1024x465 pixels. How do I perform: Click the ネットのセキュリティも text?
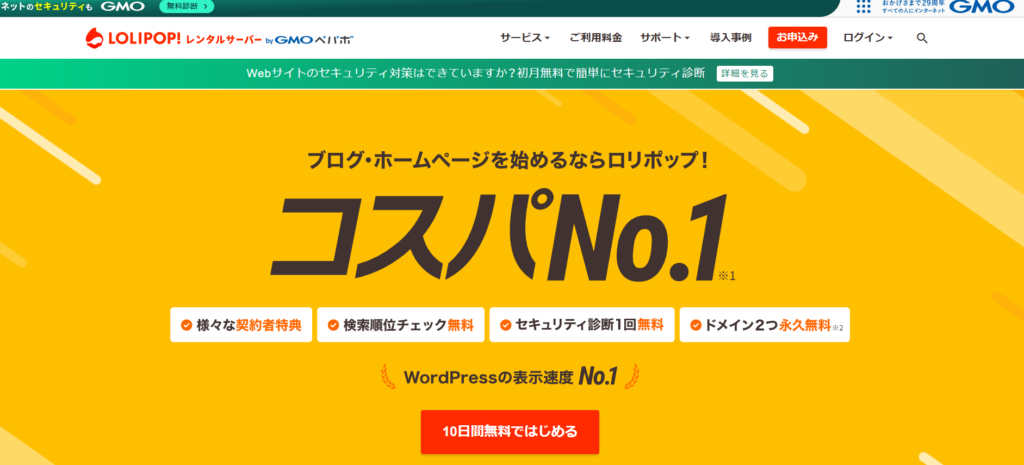(46, 6)
